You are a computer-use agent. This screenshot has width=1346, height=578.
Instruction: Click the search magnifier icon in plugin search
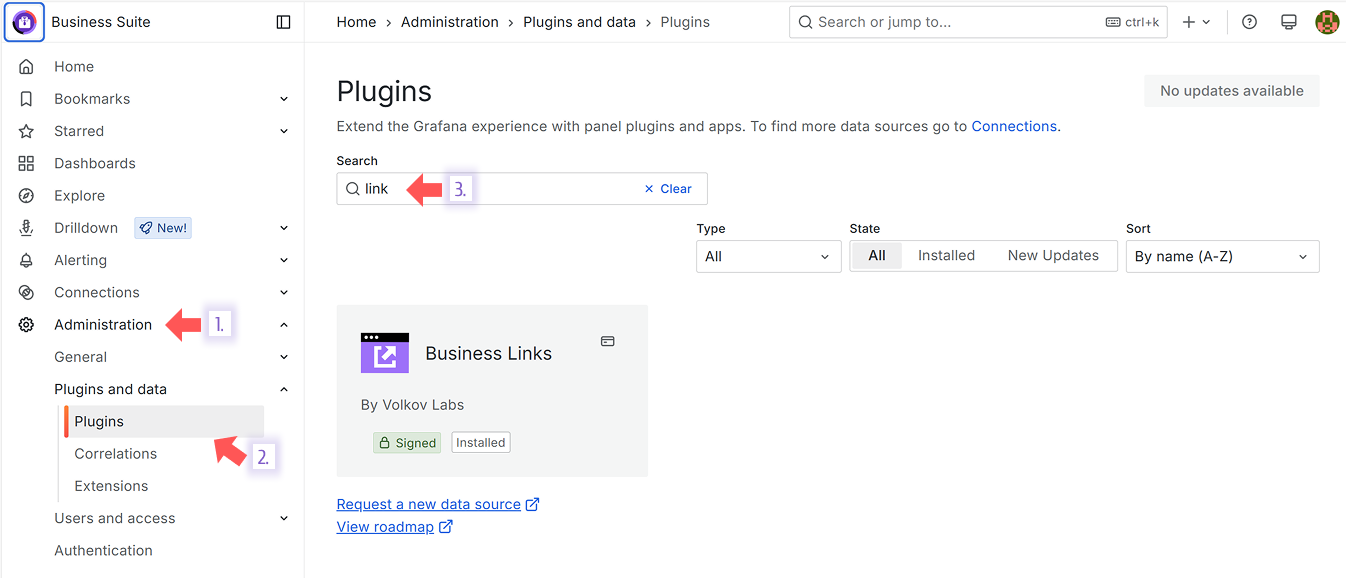click(352, 189)
